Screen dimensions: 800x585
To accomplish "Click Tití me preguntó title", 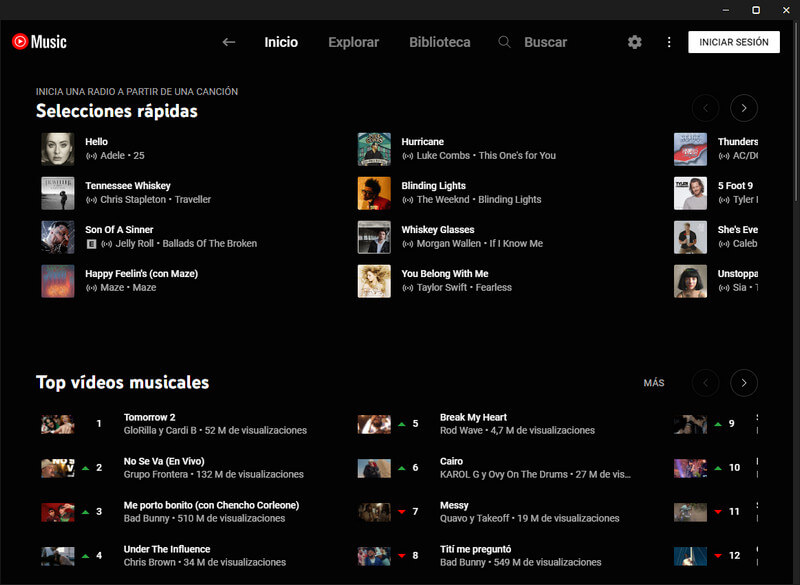I will (x=476, y=549).
